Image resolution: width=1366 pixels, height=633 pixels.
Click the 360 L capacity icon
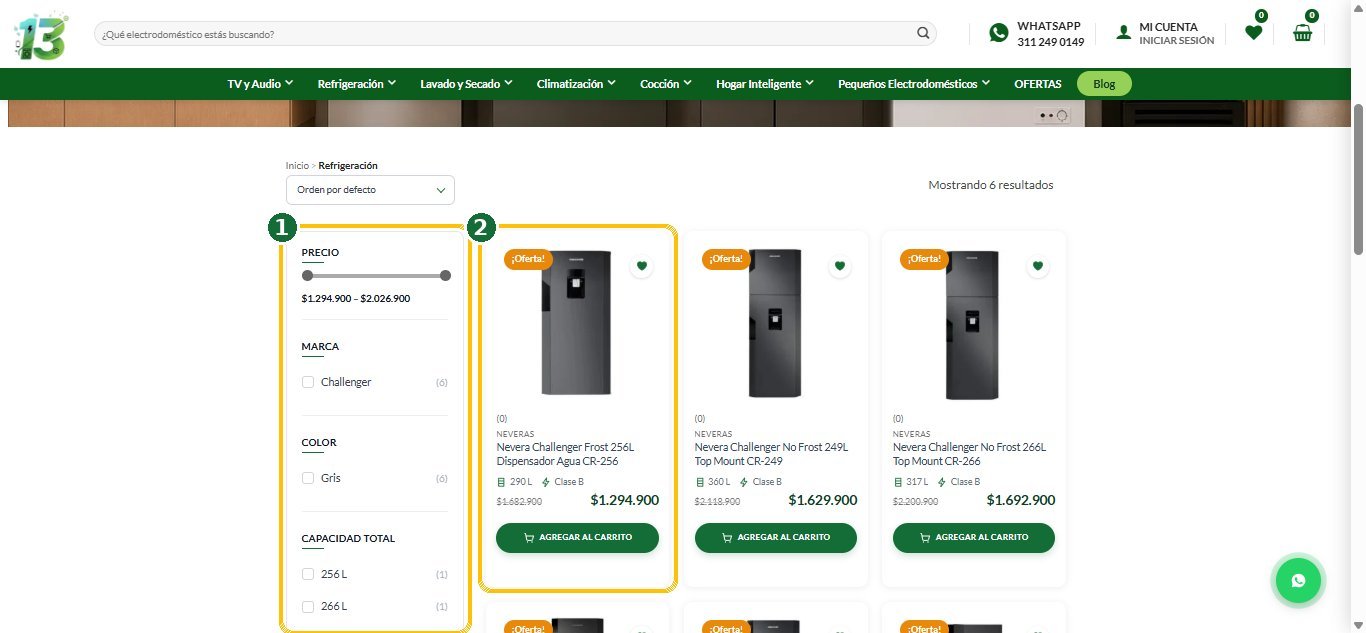pos(699,482)
